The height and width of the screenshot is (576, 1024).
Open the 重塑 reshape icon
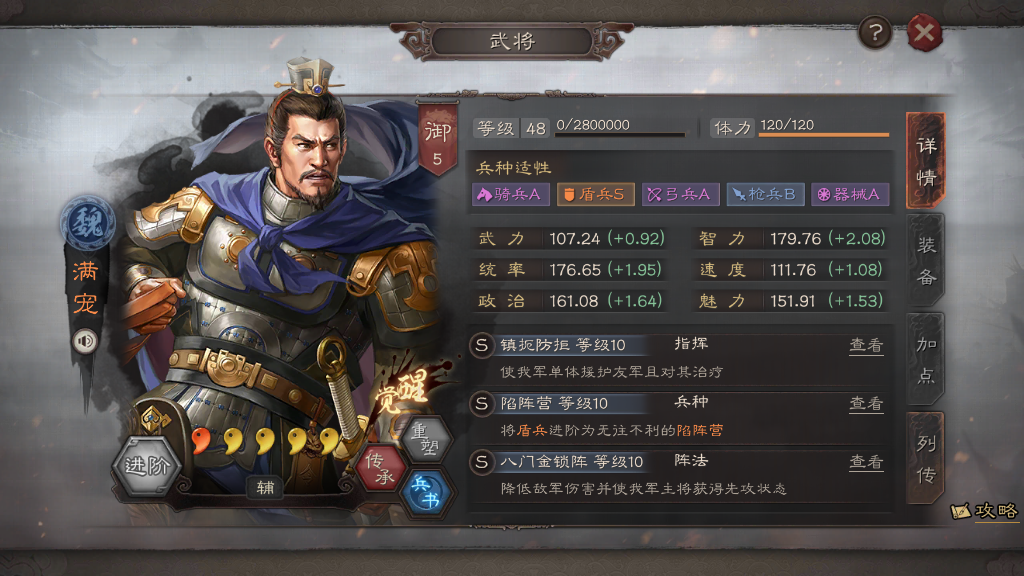425,439
